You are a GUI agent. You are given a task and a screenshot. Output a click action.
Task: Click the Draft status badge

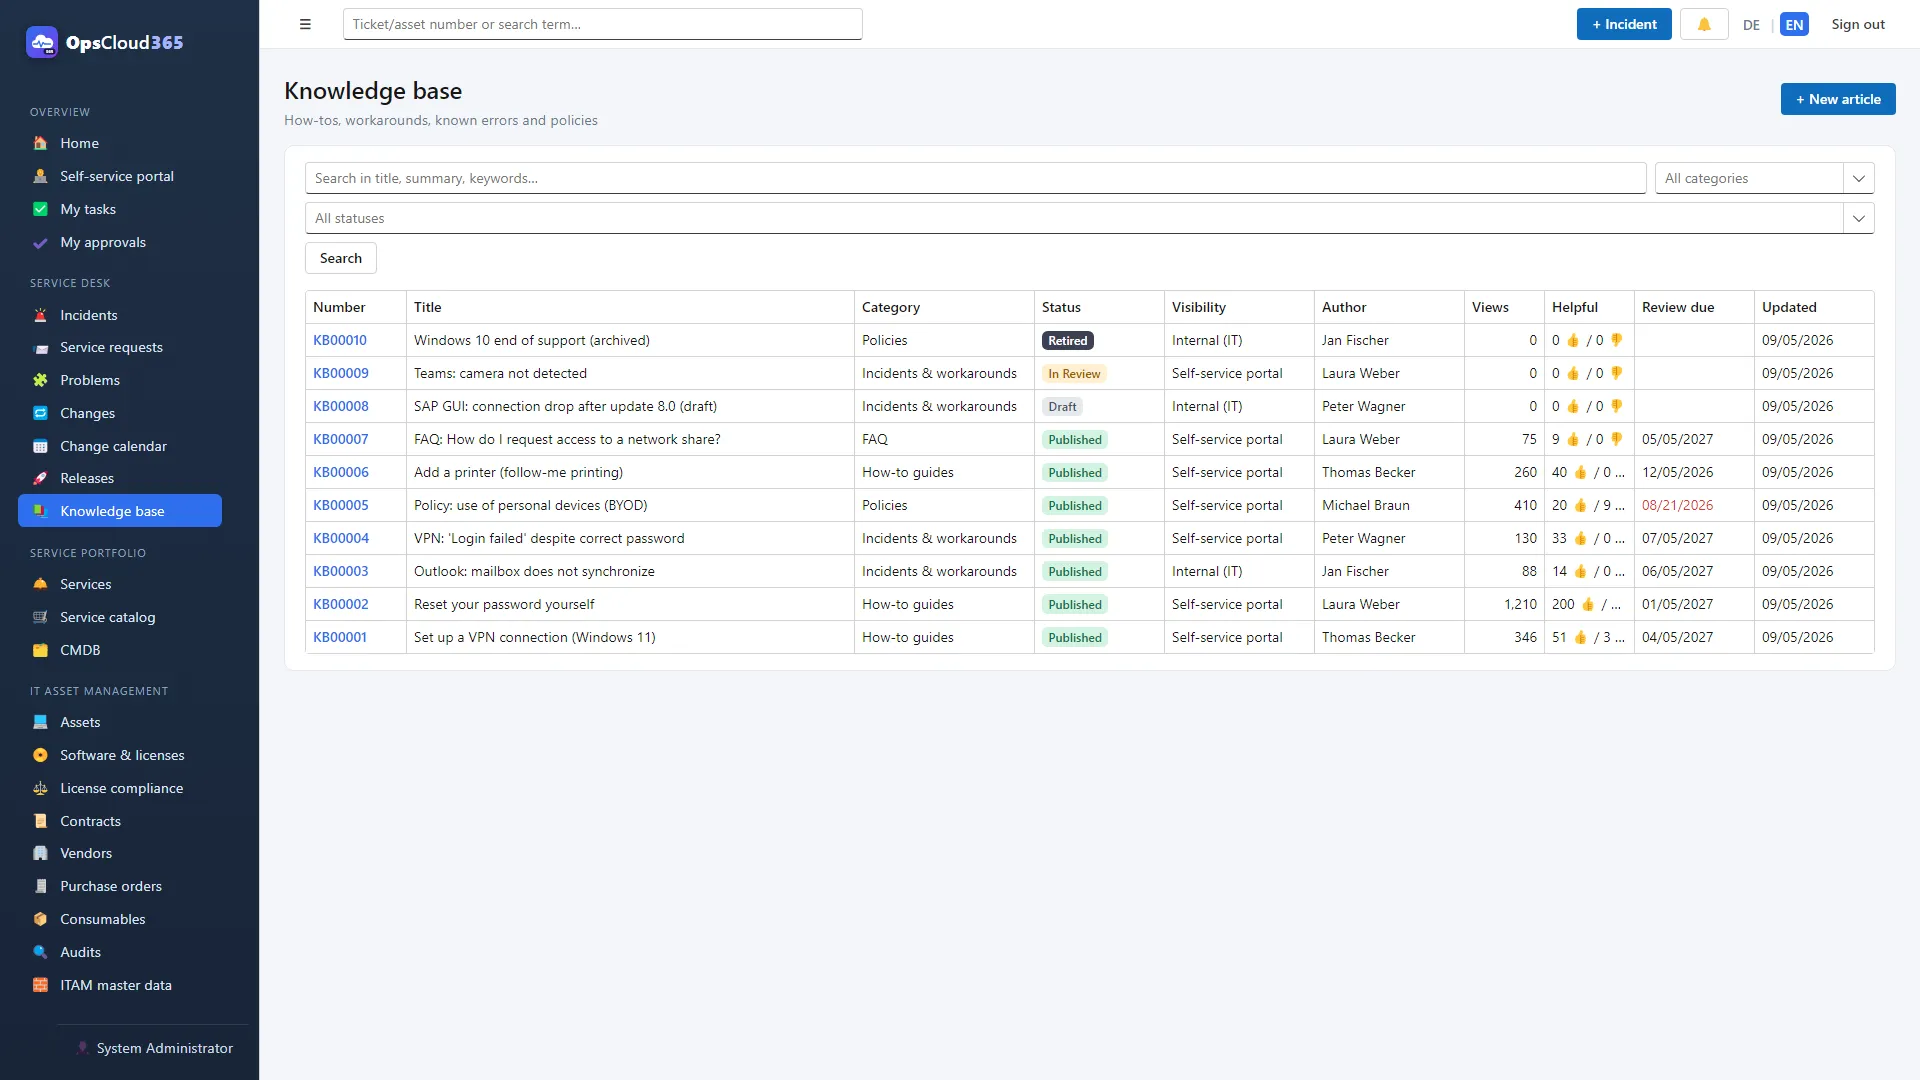[x=1062, y=406]
